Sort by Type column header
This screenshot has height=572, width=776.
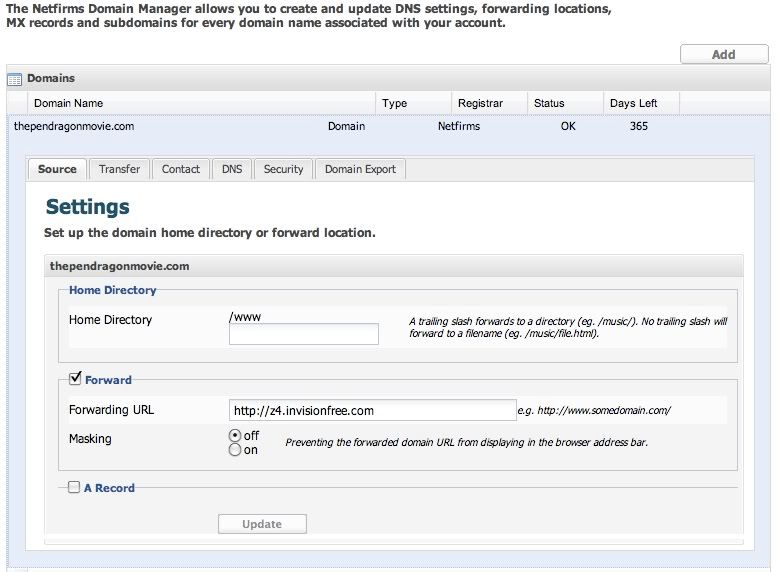click(395, 103)
